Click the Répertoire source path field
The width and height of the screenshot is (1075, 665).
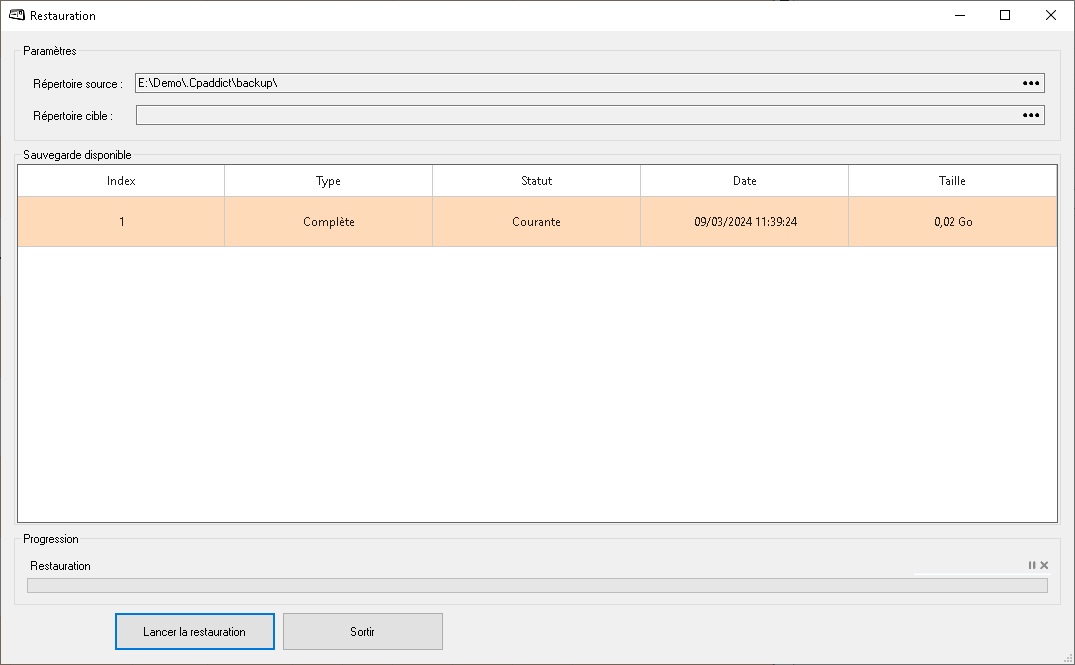[576, 83]
